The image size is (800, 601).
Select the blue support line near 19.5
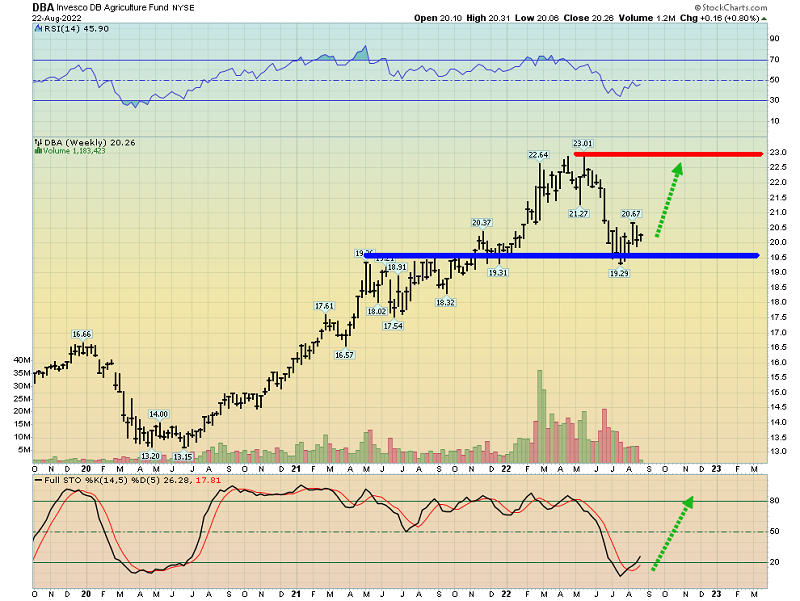point(560,256)
